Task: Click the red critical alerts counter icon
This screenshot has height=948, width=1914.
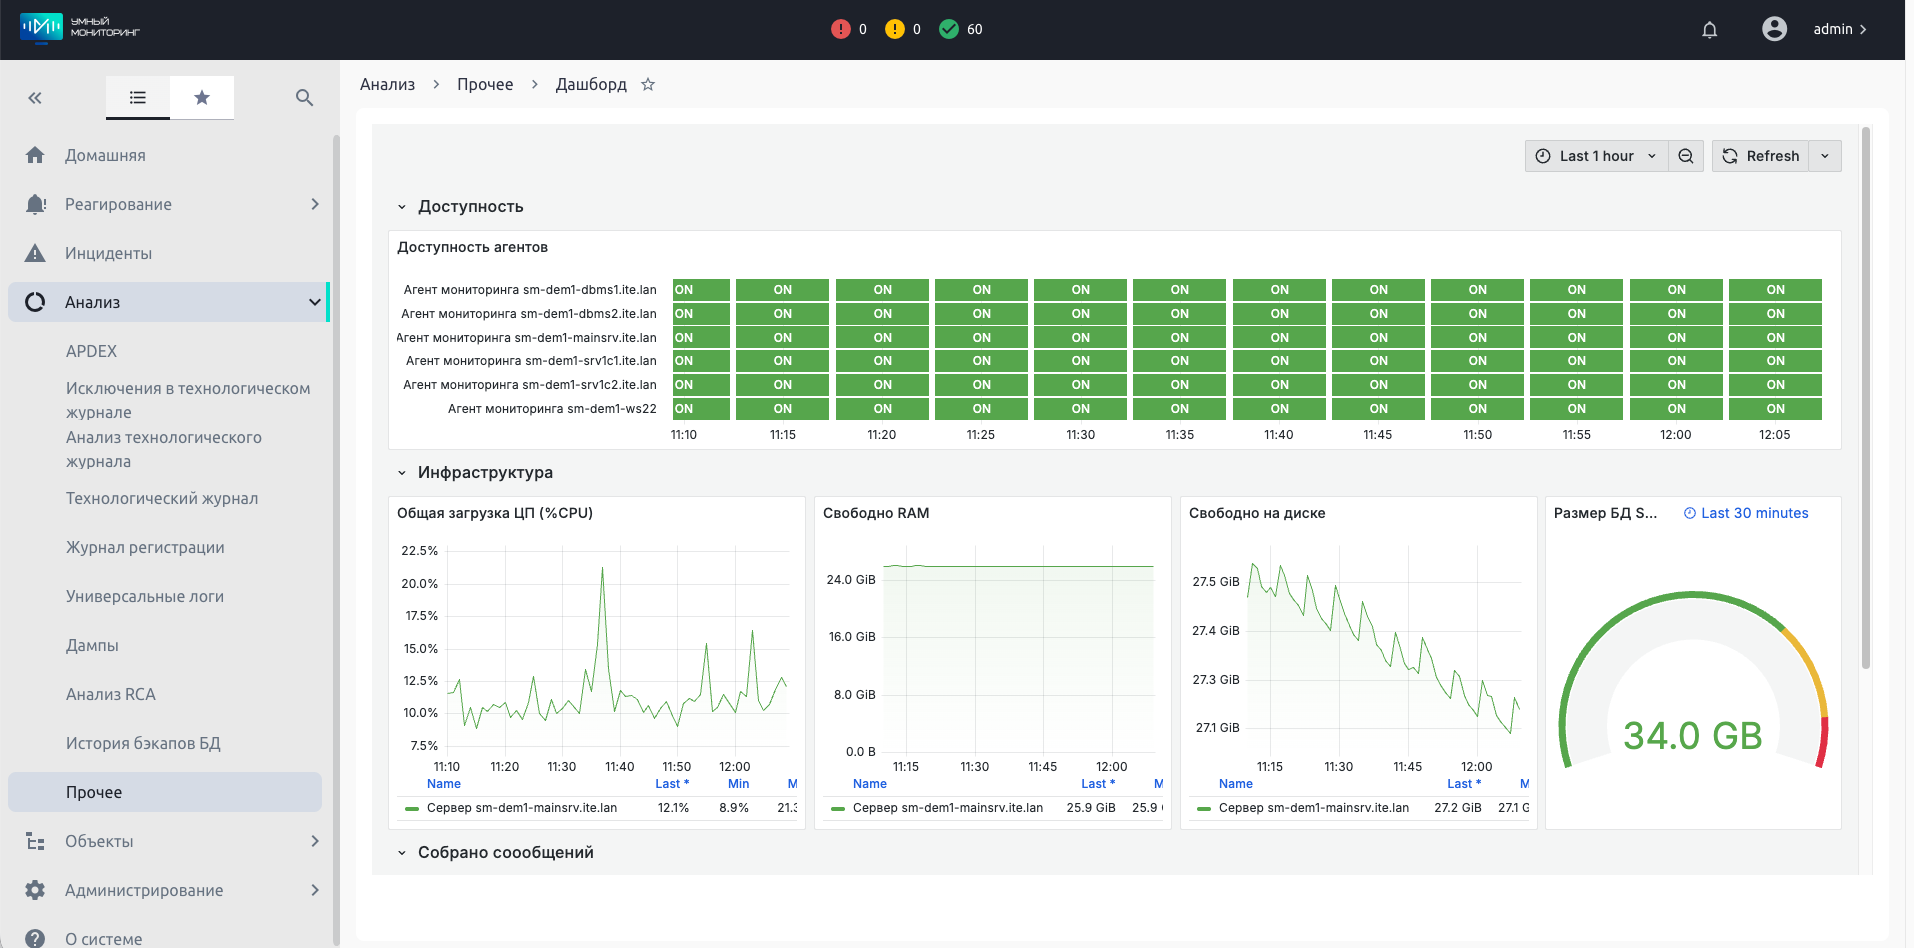Action: pyautogui.click(x=841, y=30)
